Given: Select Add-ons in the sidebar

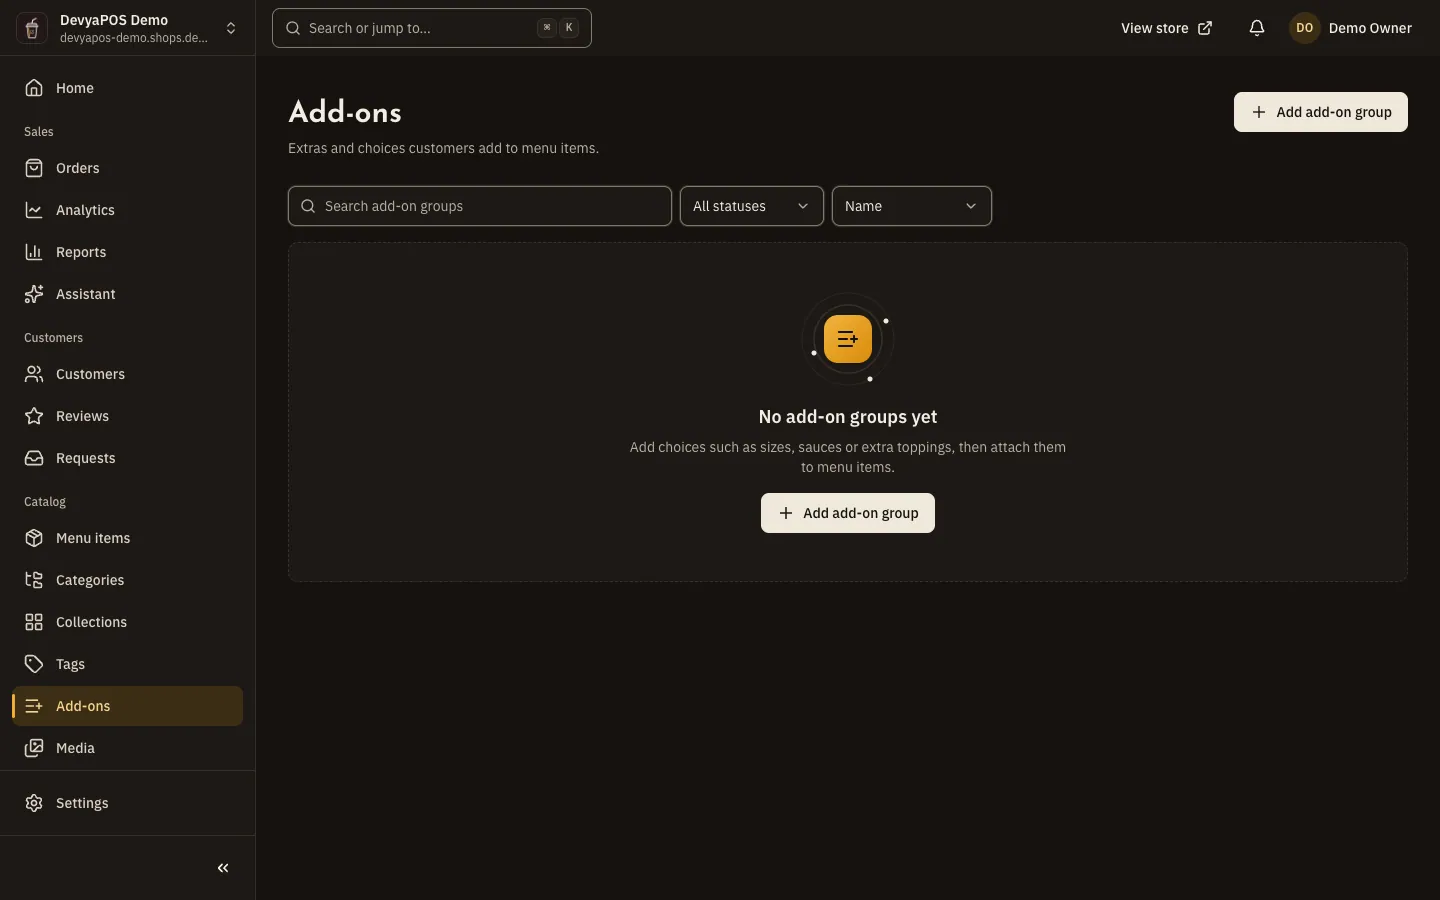Looking at the screenshot, I should pos(128,706).
